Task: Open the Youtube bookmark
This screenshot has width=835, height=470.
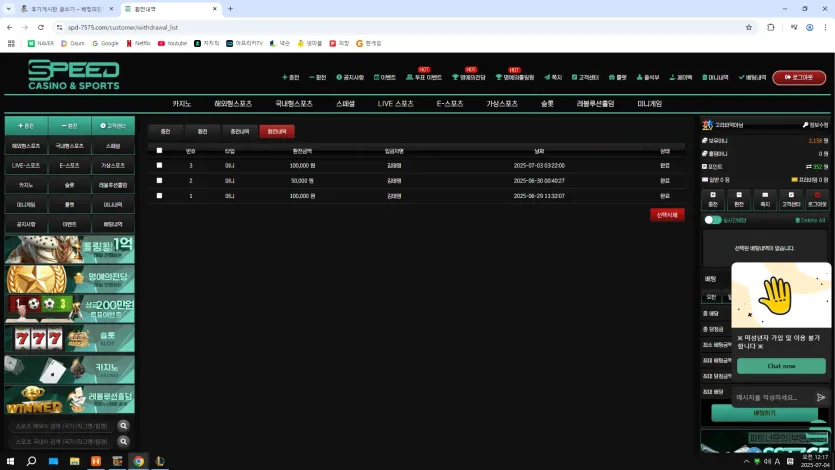Action: 173,44
